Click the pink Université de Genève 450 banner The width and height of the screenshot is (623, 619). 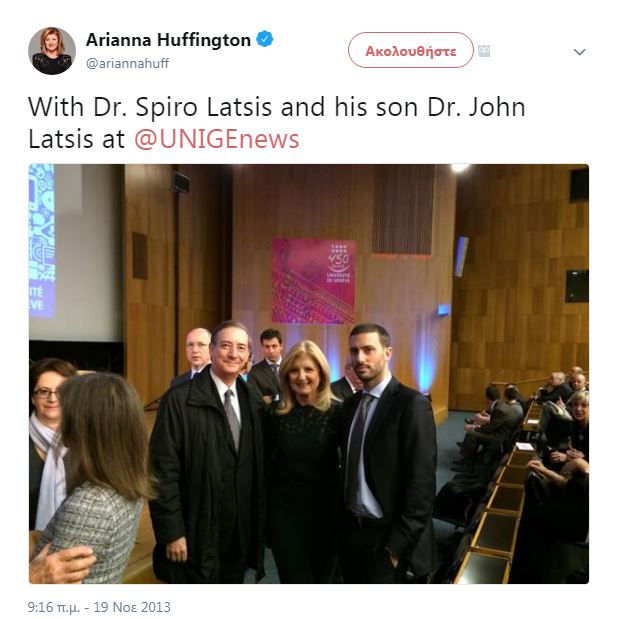tap(313, 280)
